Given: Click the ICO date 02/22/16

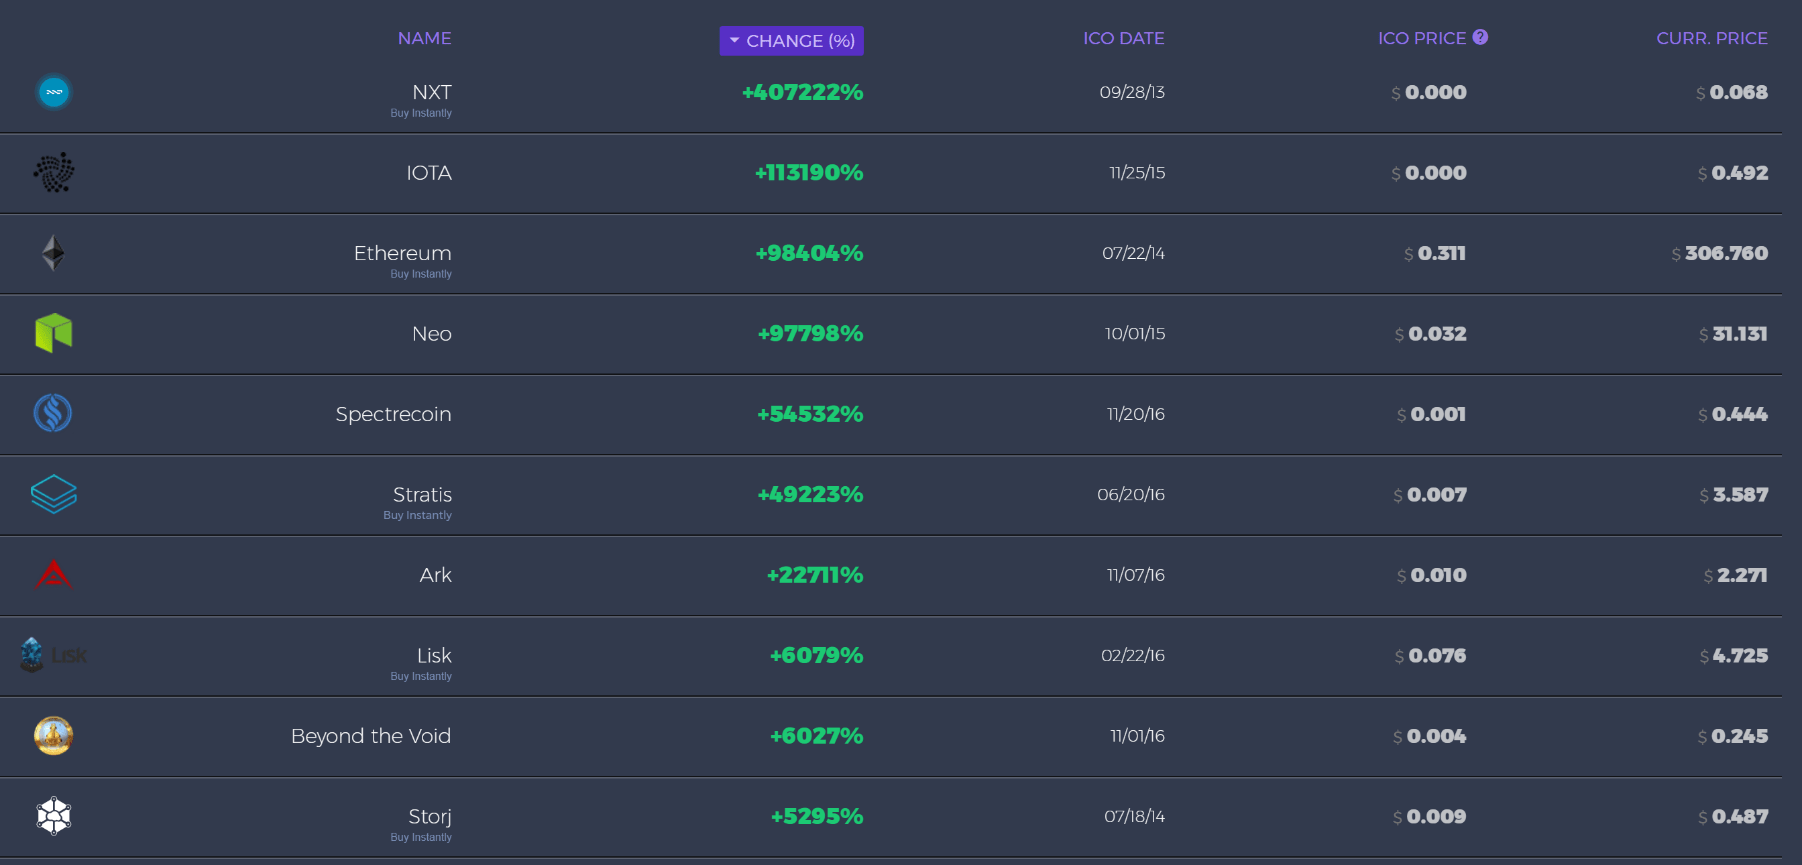Looking at the screenshot, I should (1133, 655).
